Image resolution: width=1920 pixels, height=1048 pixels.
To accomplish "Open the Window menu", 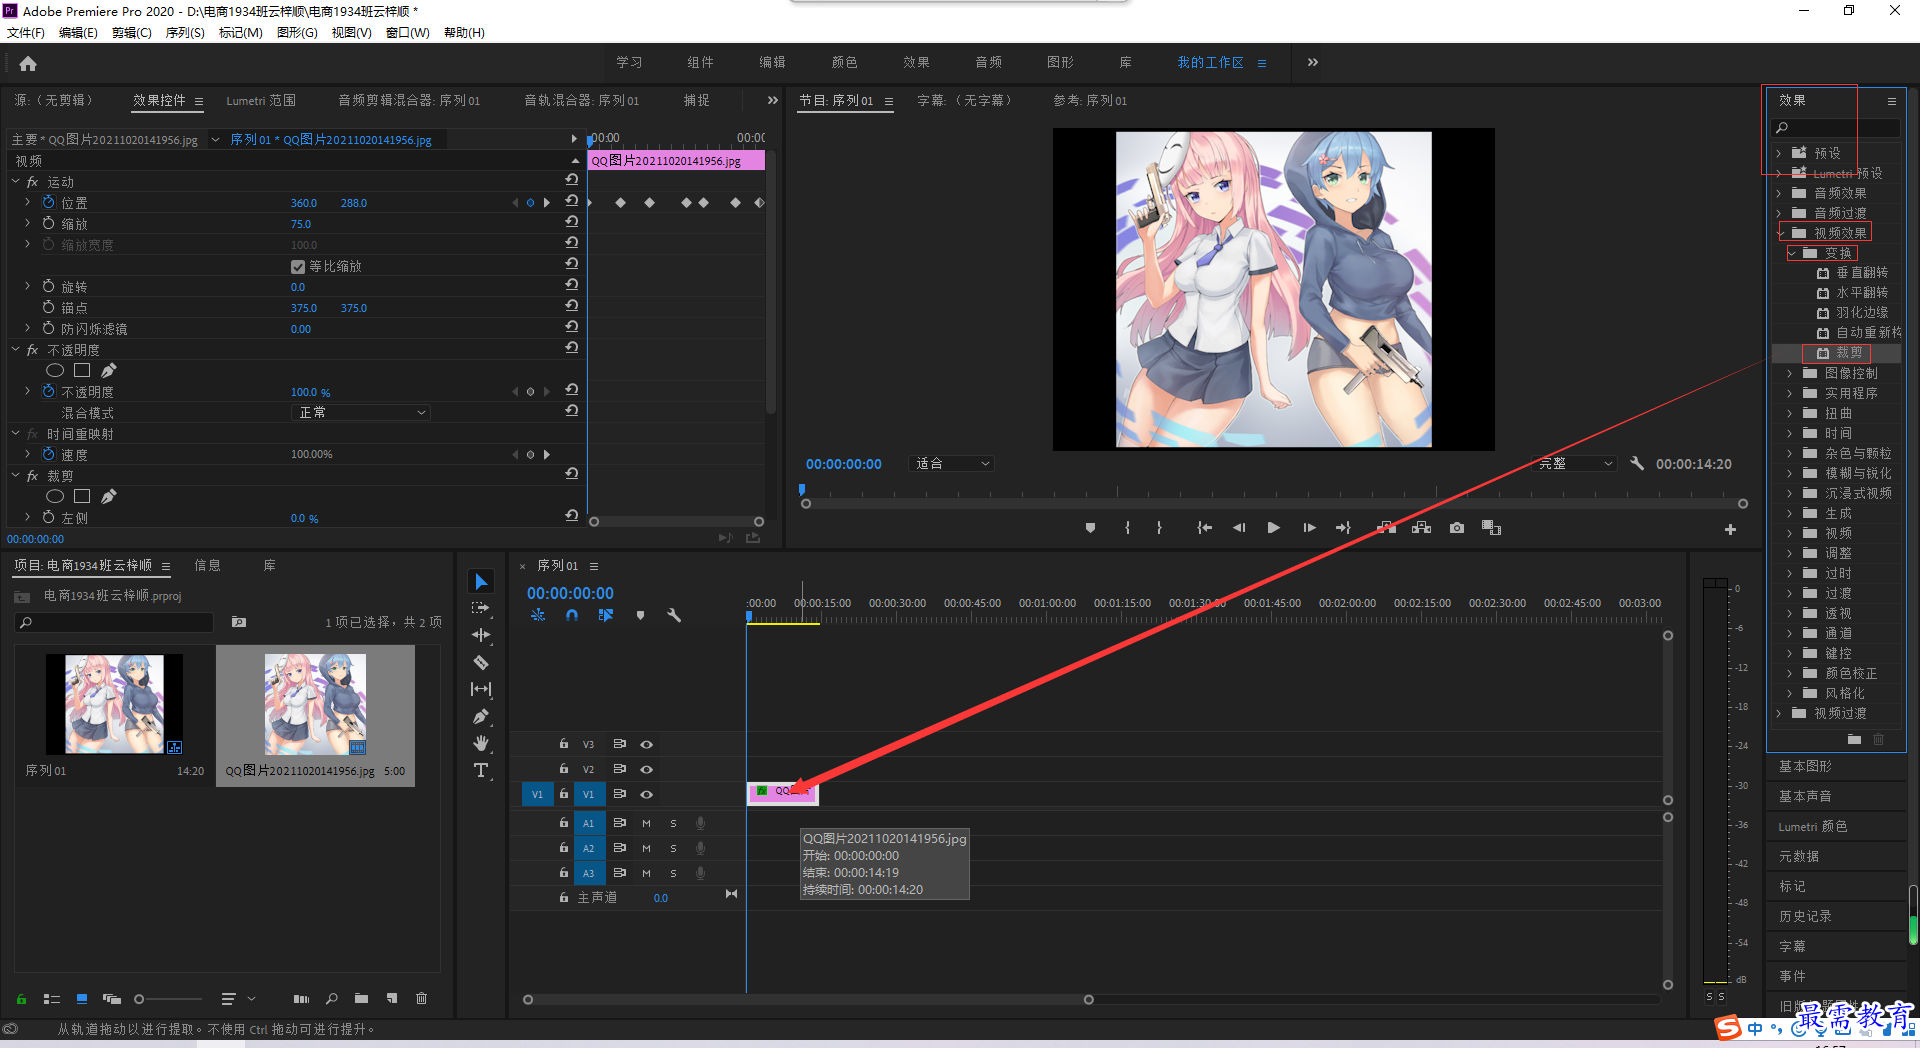I will [x=408, y=33].
